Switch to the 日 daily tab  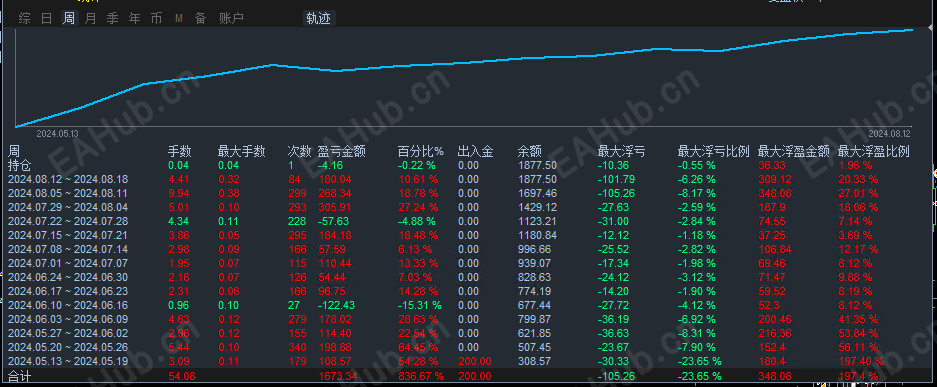click(x=47, y=19)
